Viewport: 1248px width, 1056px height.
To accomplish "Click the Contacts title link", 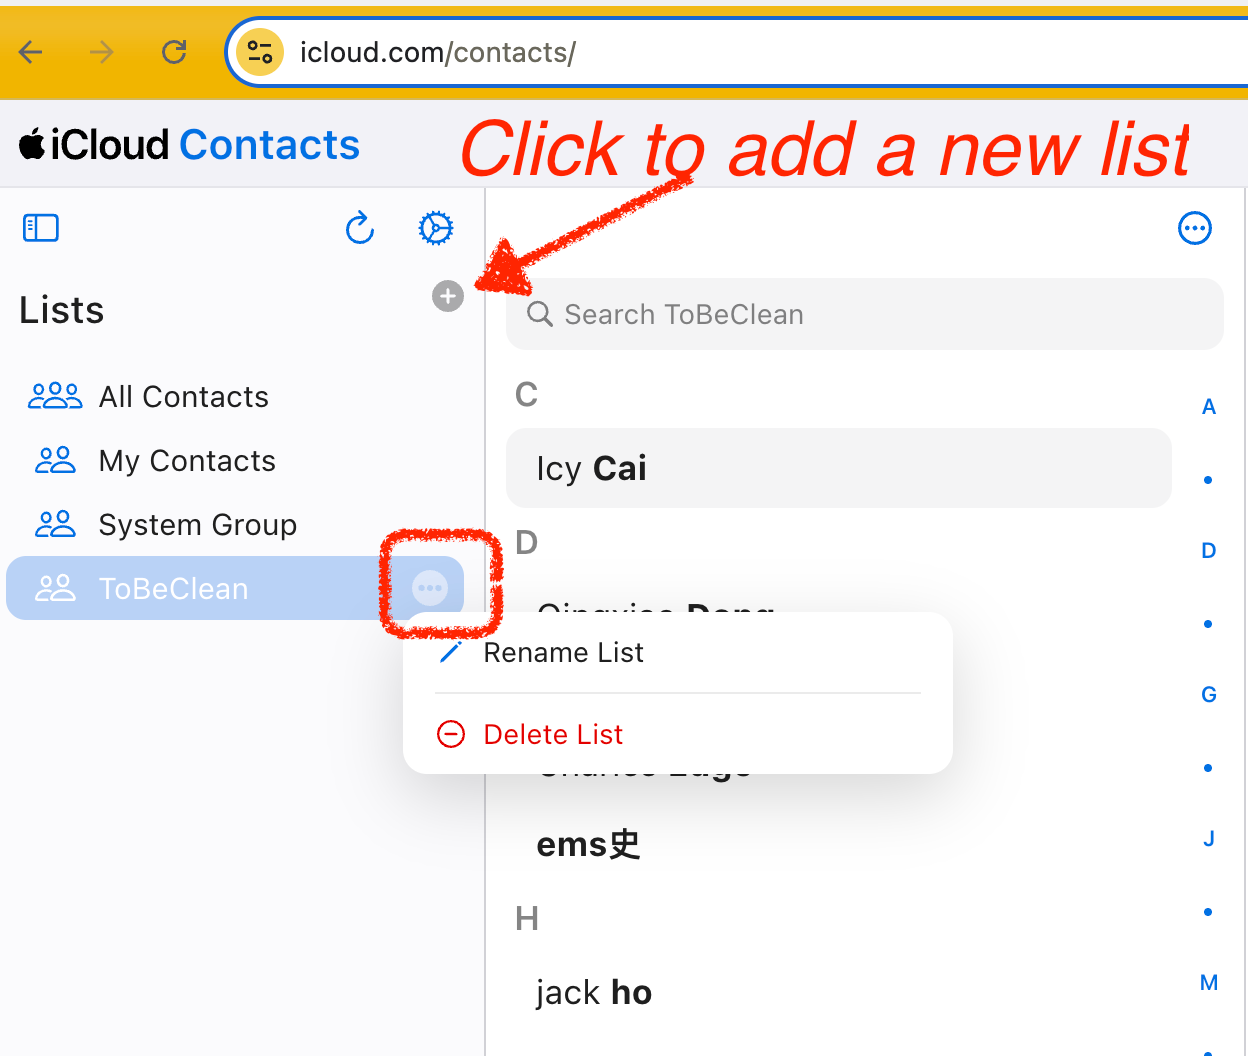I will [269, 145].
